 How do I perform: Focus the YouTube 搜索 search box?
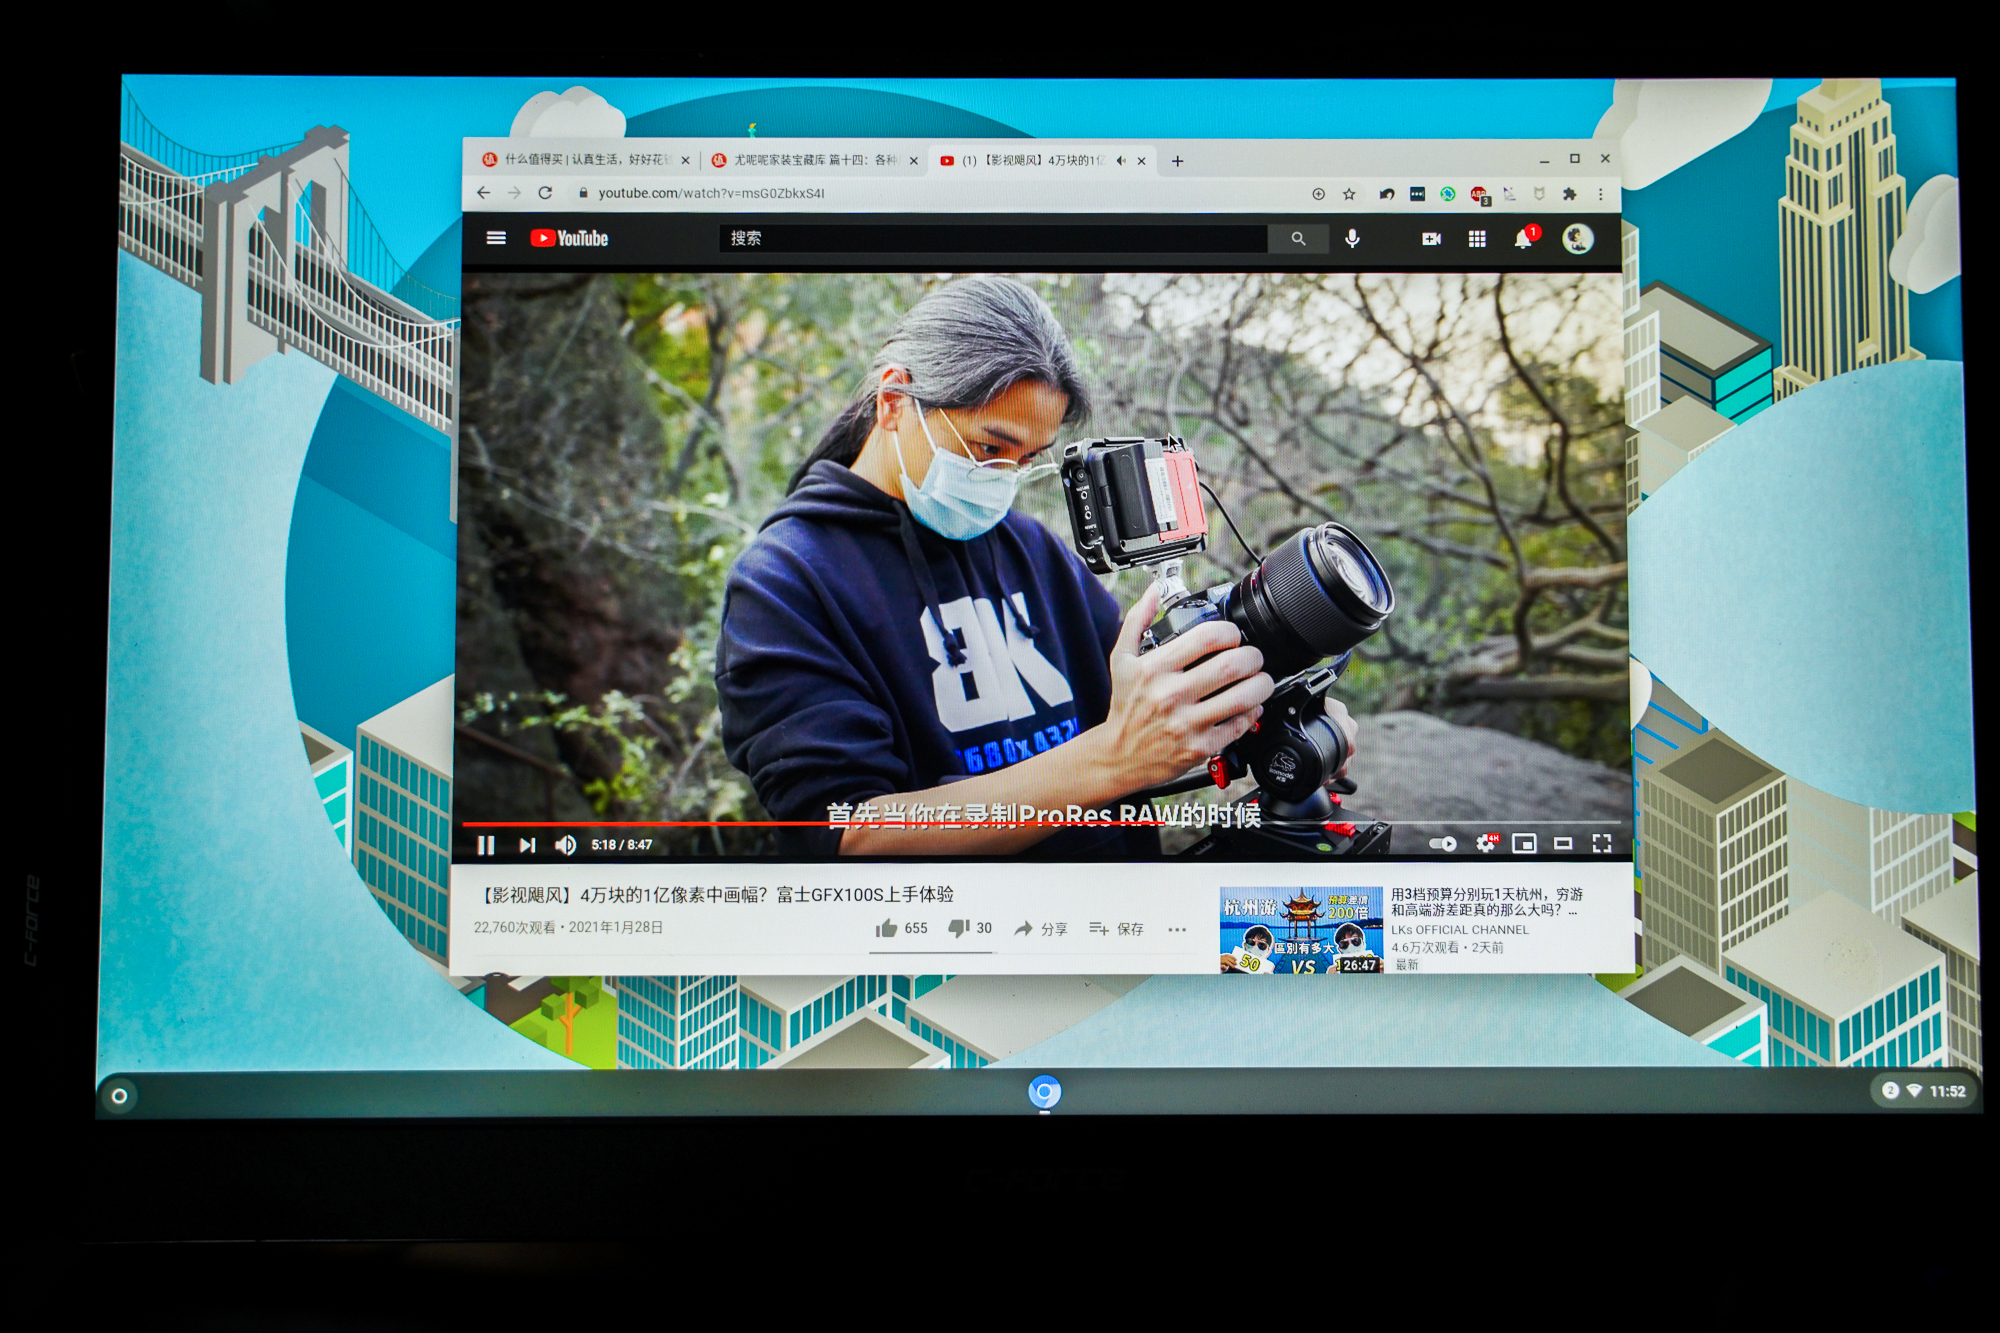click(993, 239)
